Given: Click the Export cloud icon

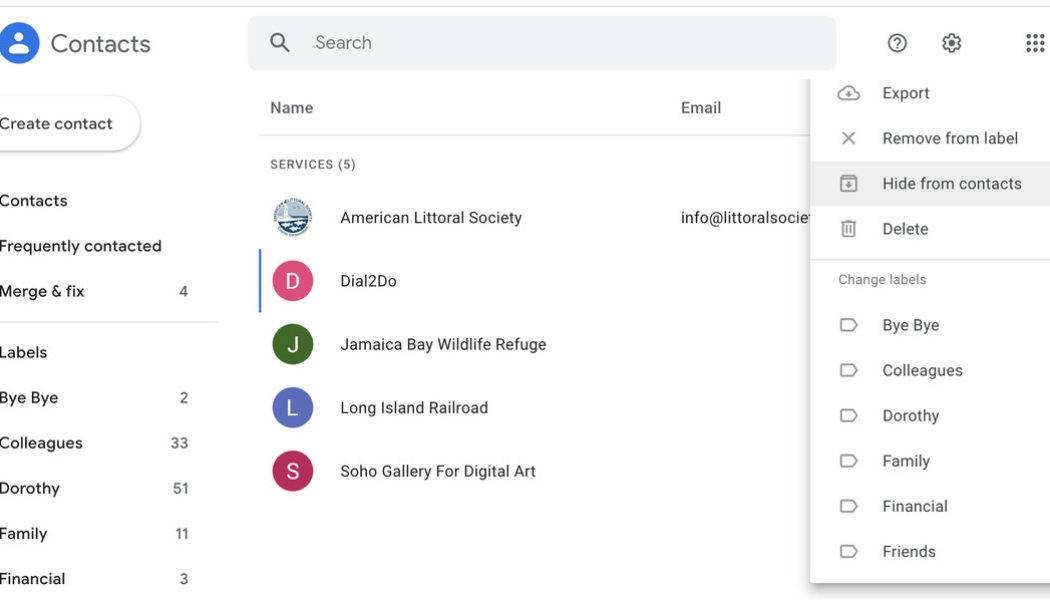Looking at the screenshot, I should point(849,92).
